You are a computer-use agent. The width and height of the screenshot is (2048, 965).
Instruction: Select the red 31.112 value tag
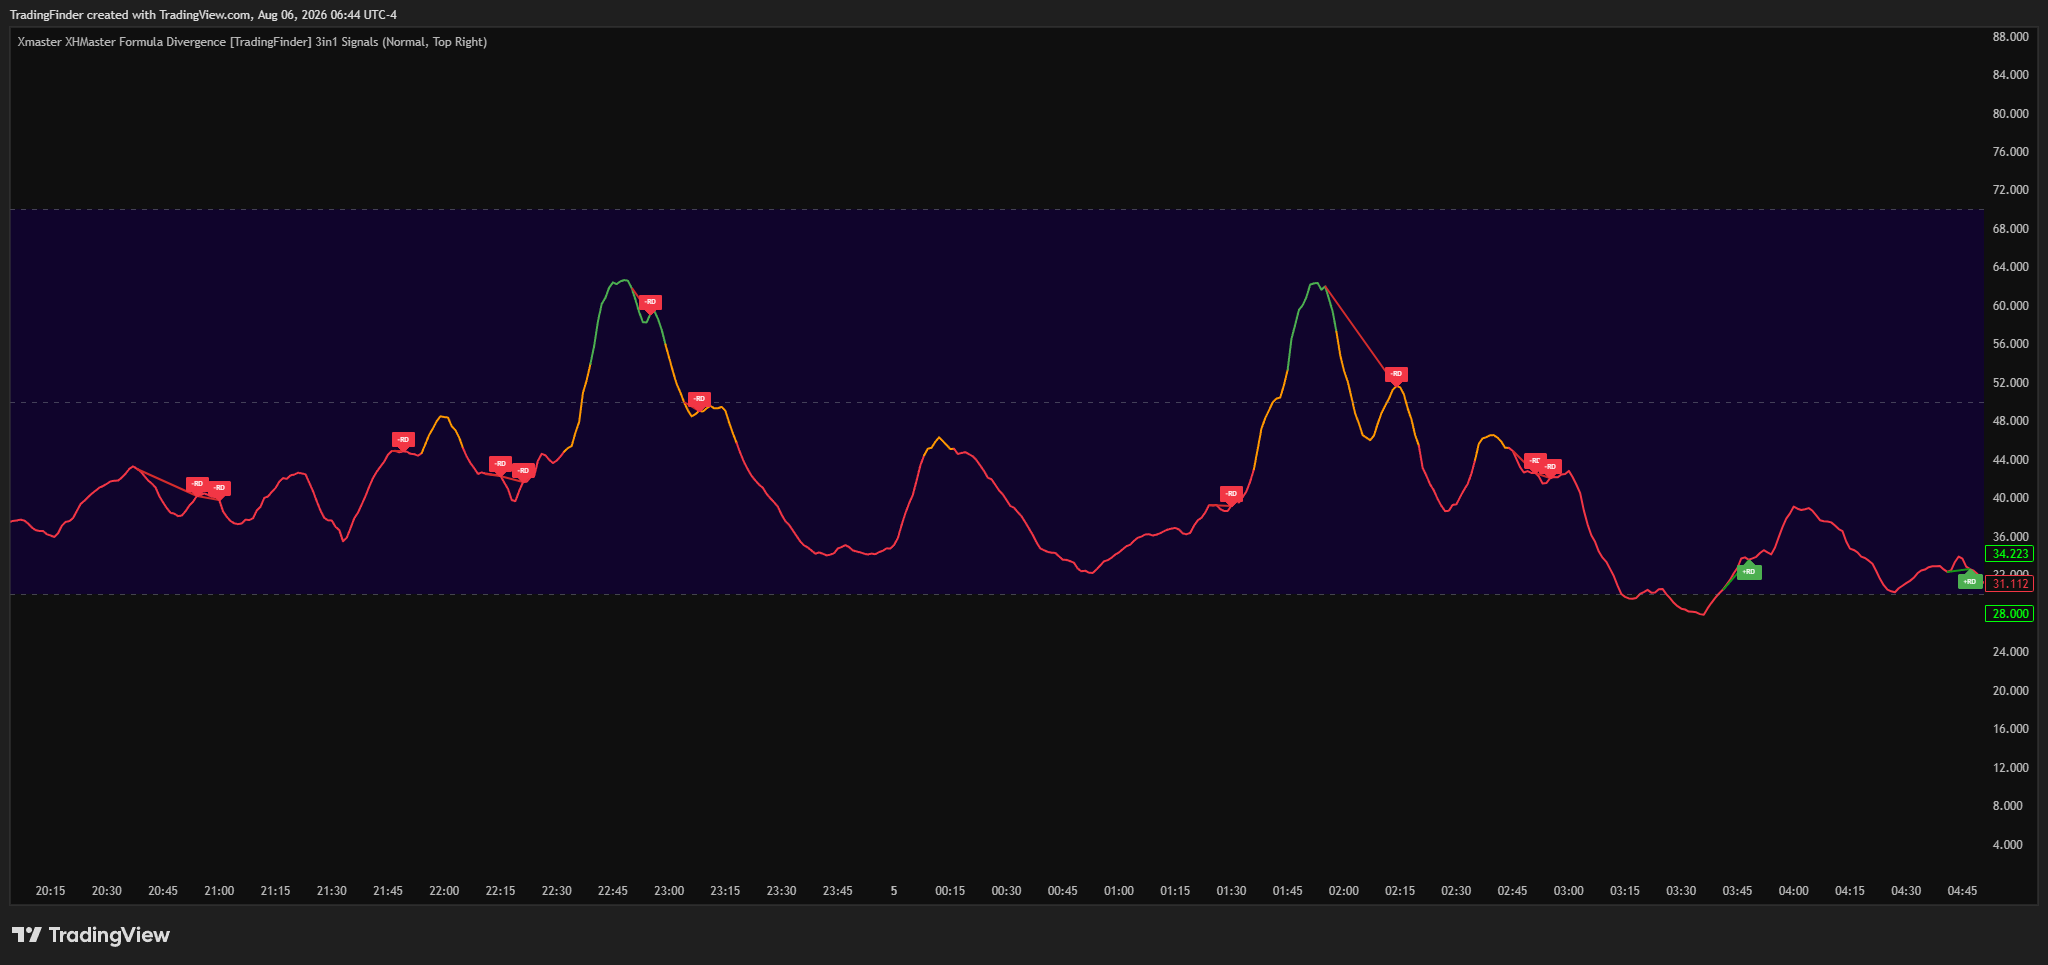2010,584
